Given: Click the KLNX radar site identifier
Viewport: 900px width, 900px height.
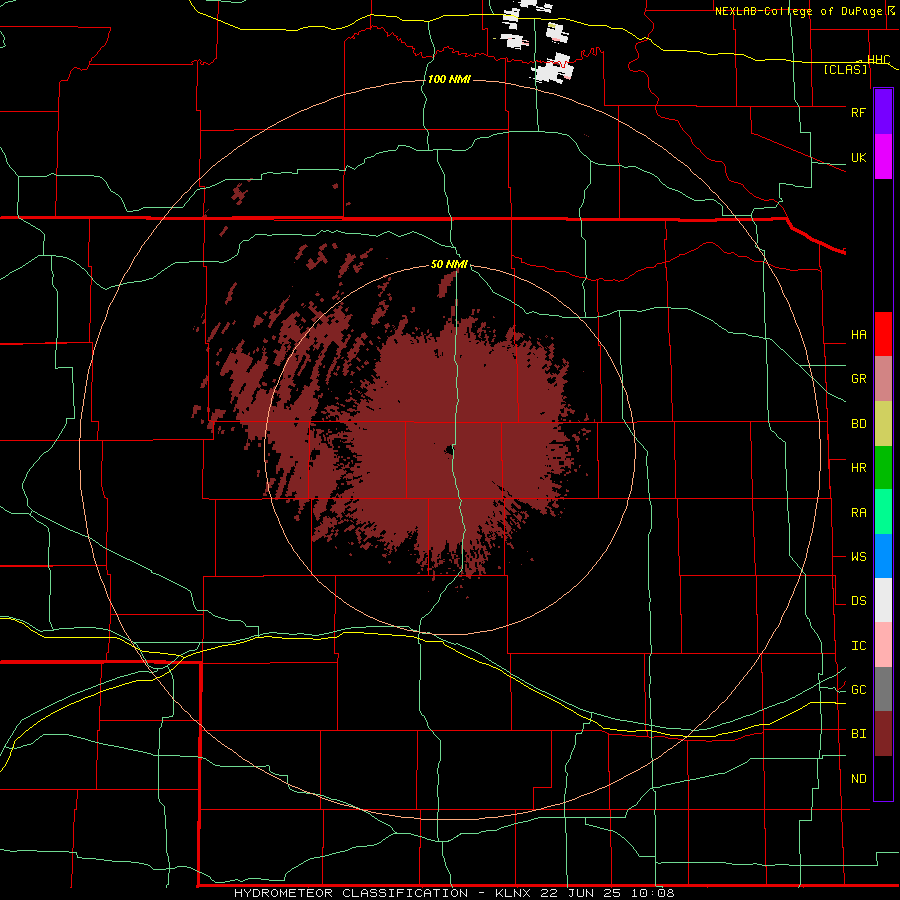Looking at the screenshot, I should pyautogui.click(x=513, y=893).
